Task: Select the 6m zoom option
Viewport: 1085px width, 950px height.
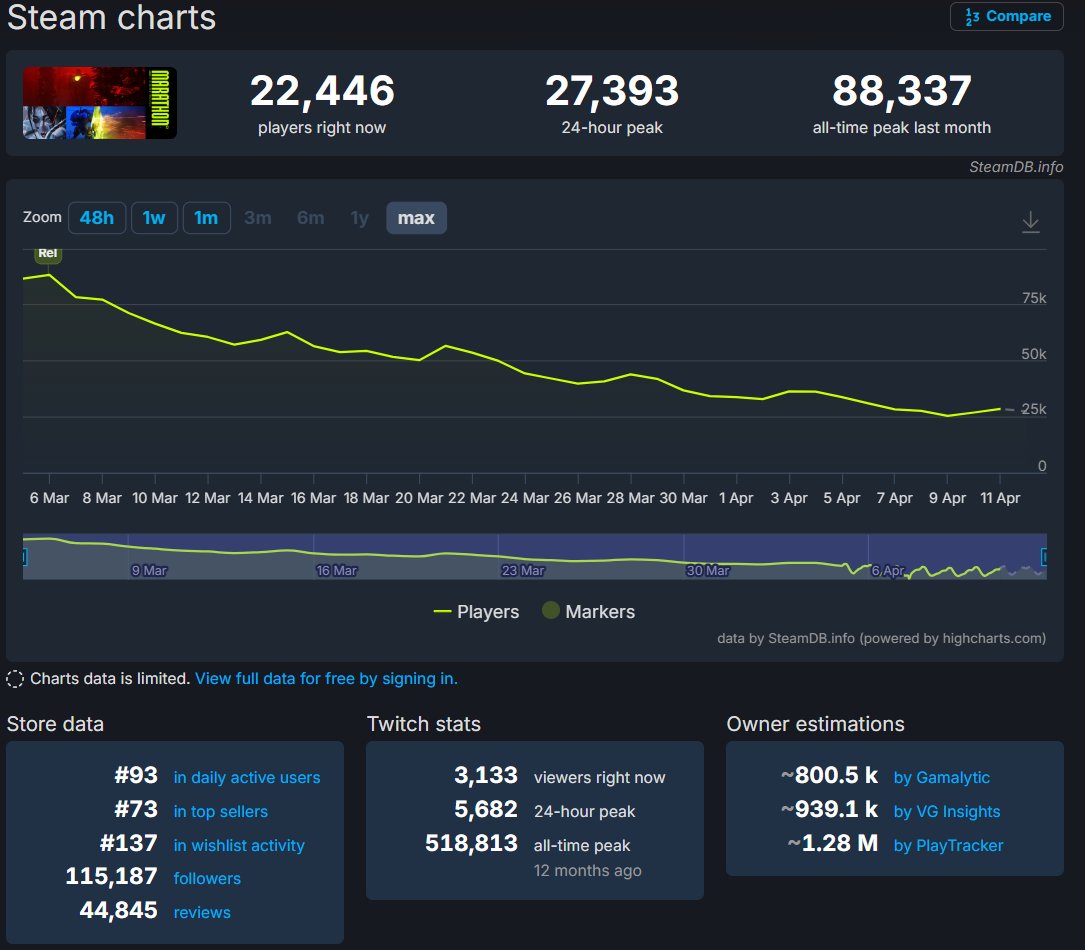Action: tap(311, 218)
